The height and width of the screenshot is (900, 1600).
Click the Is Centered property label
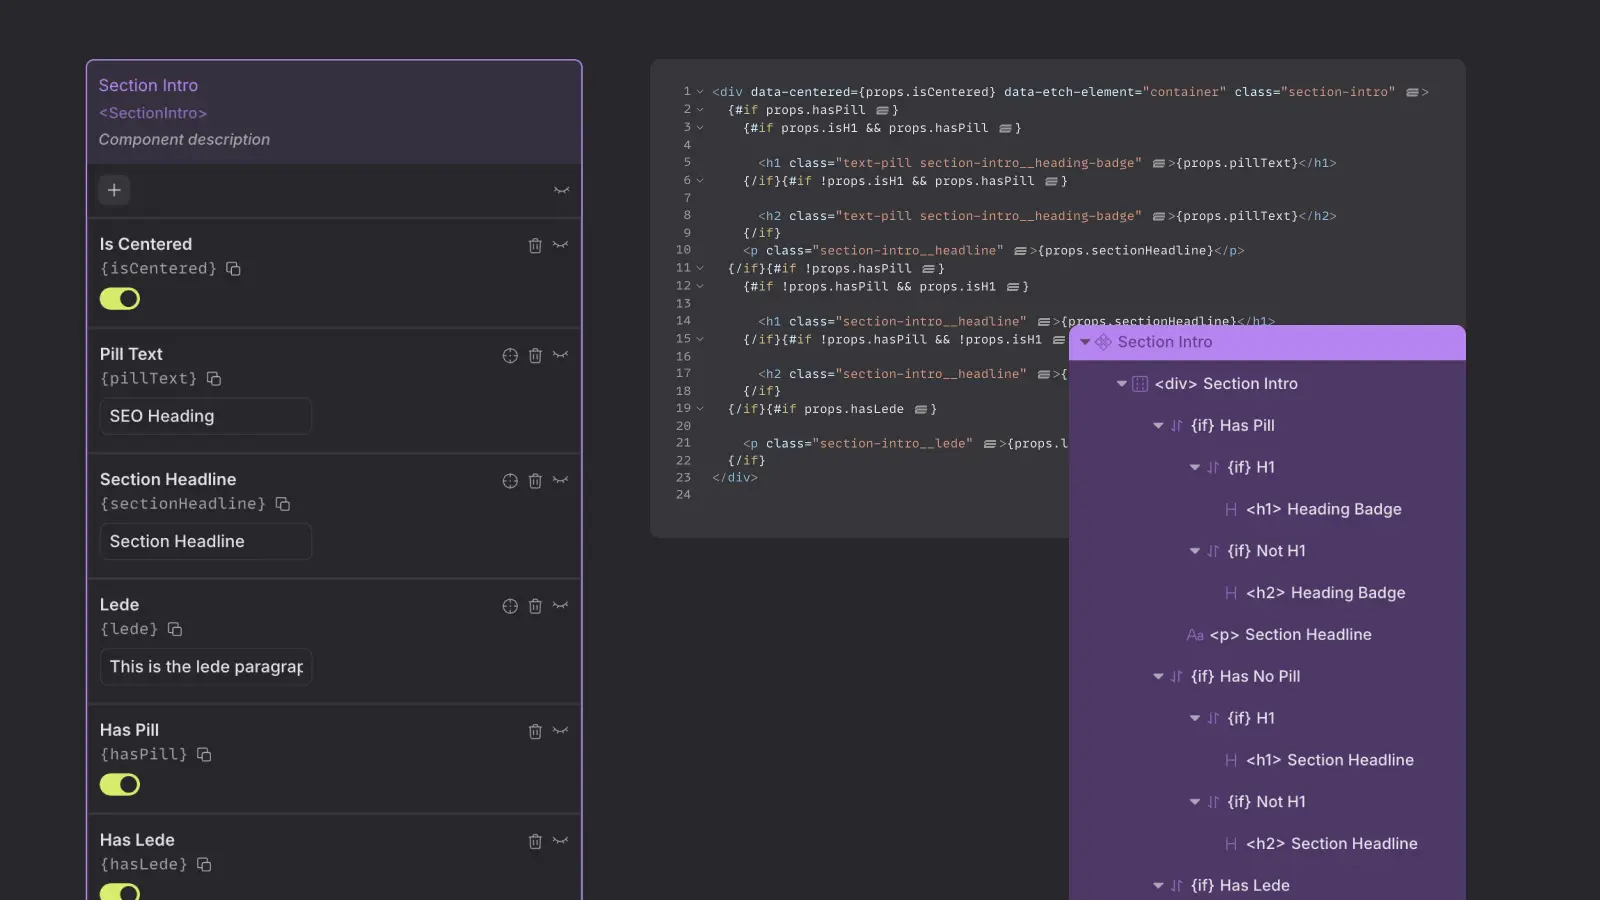(x=146, y=244)
